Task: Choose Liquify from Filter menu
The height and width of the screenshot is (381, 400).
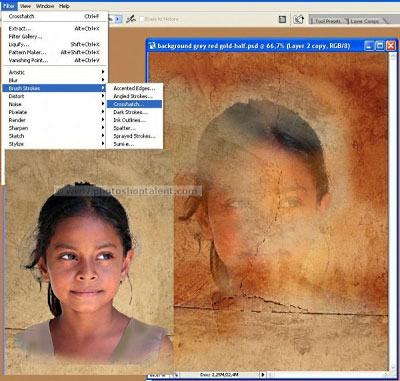Action: (x=55, y=44)
